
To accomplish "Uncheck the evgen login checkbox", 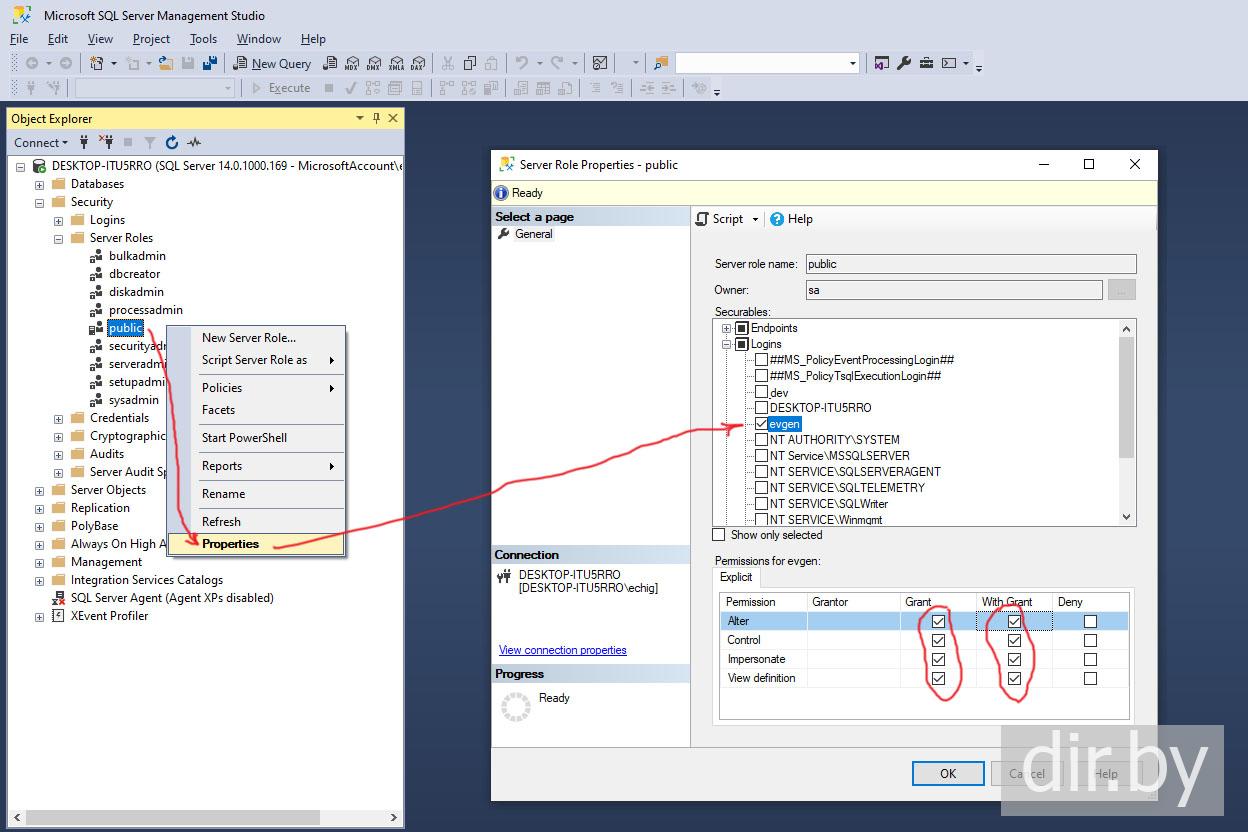I will (761, 424).
